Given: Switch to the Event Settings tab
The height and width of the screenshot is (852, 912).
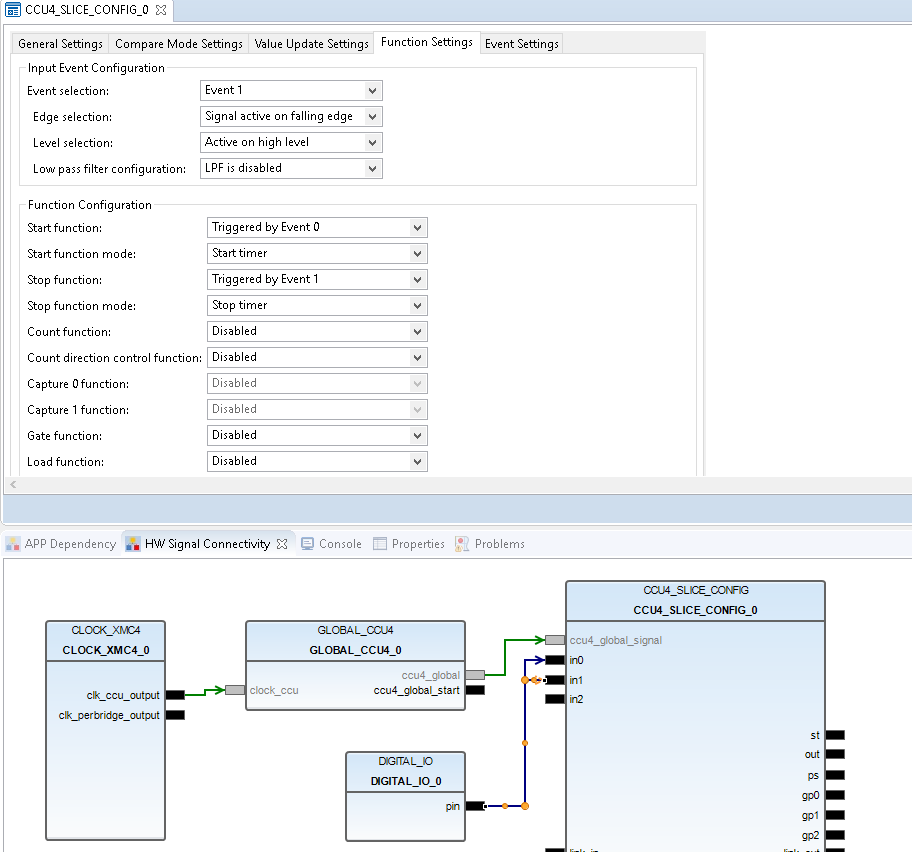Looking at the screenshot, I should click(x=521, y=43).
